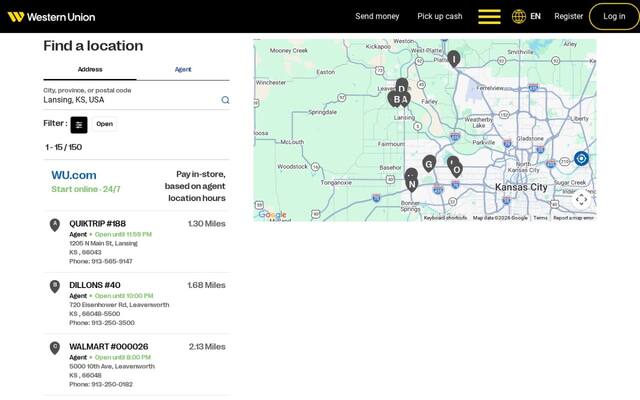Open the EN language selector

pos(535,16)
